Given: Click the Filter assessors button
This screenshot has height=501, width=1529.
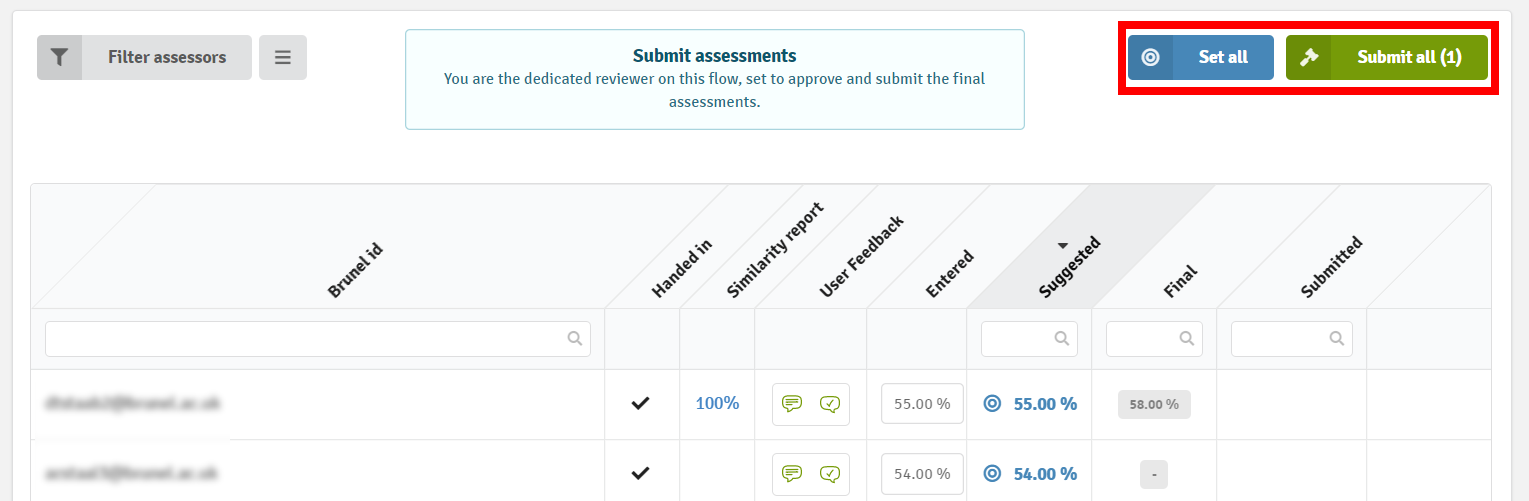Looking at the screenshot, I should (x=166, y=57).
